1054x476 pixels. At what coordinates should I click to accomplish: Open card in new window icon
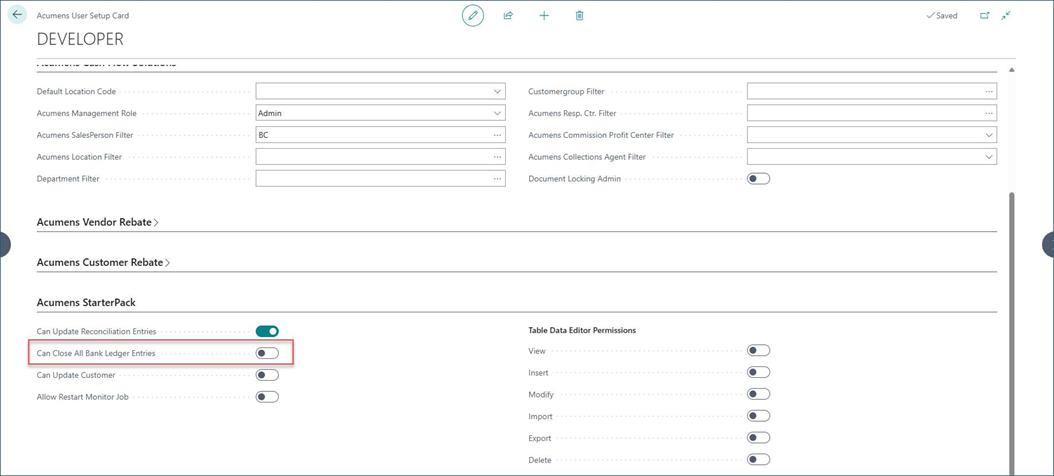coord(984,15)
